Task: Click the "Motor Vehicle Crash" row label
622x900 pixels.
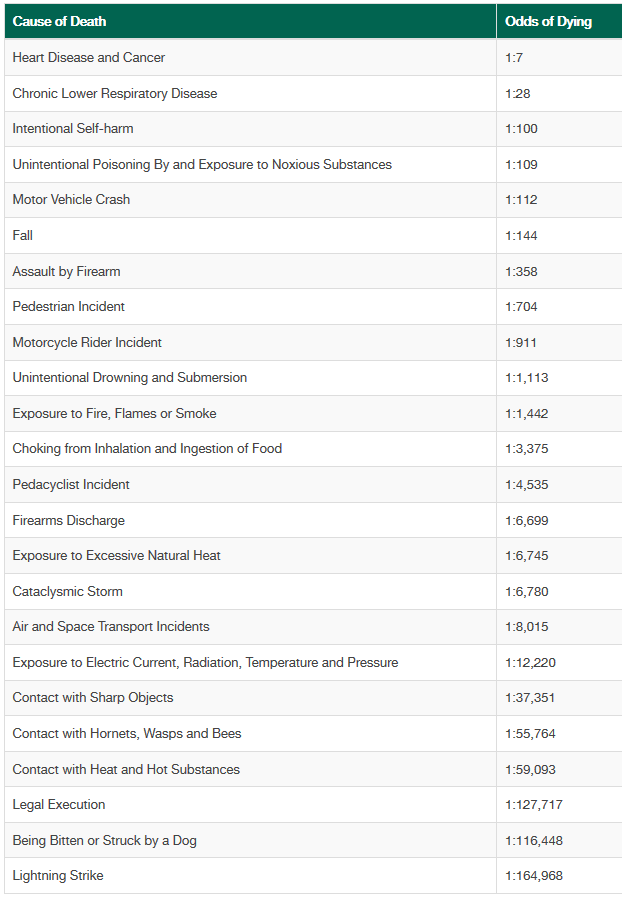Action: click(71, 199)
